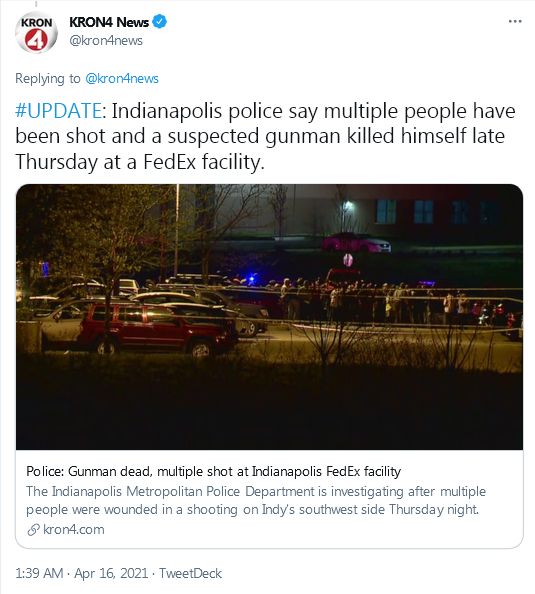Open @kron4news in the Replying to line
Screen dimensions: 535x594
(122, 78)
